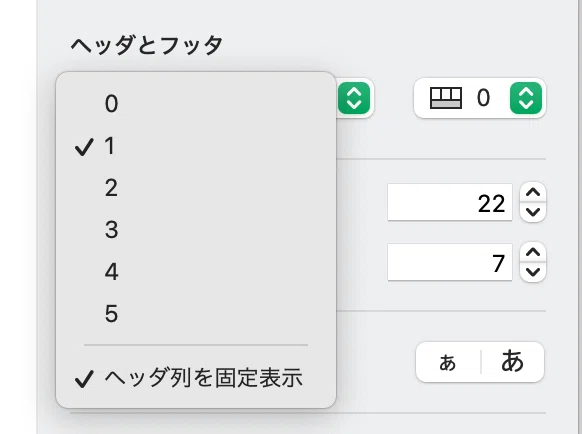This screenshot has height=434, width=582.
Task: Toggle ヘッダ列を固定表示 option
Action: pyautogui.click(x=196, y=378)
